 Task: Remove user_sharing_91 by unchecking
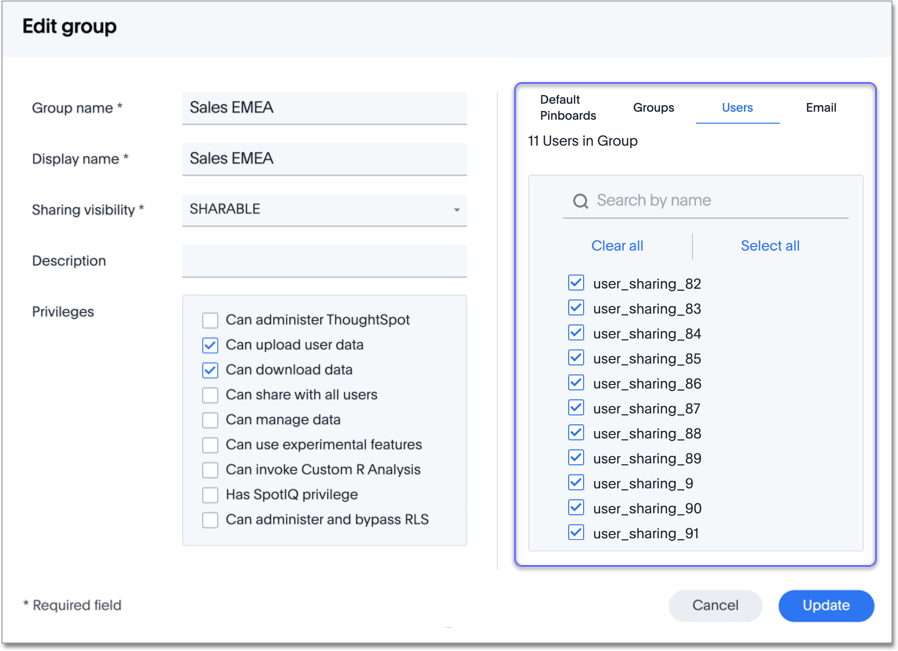click(576, 533)
